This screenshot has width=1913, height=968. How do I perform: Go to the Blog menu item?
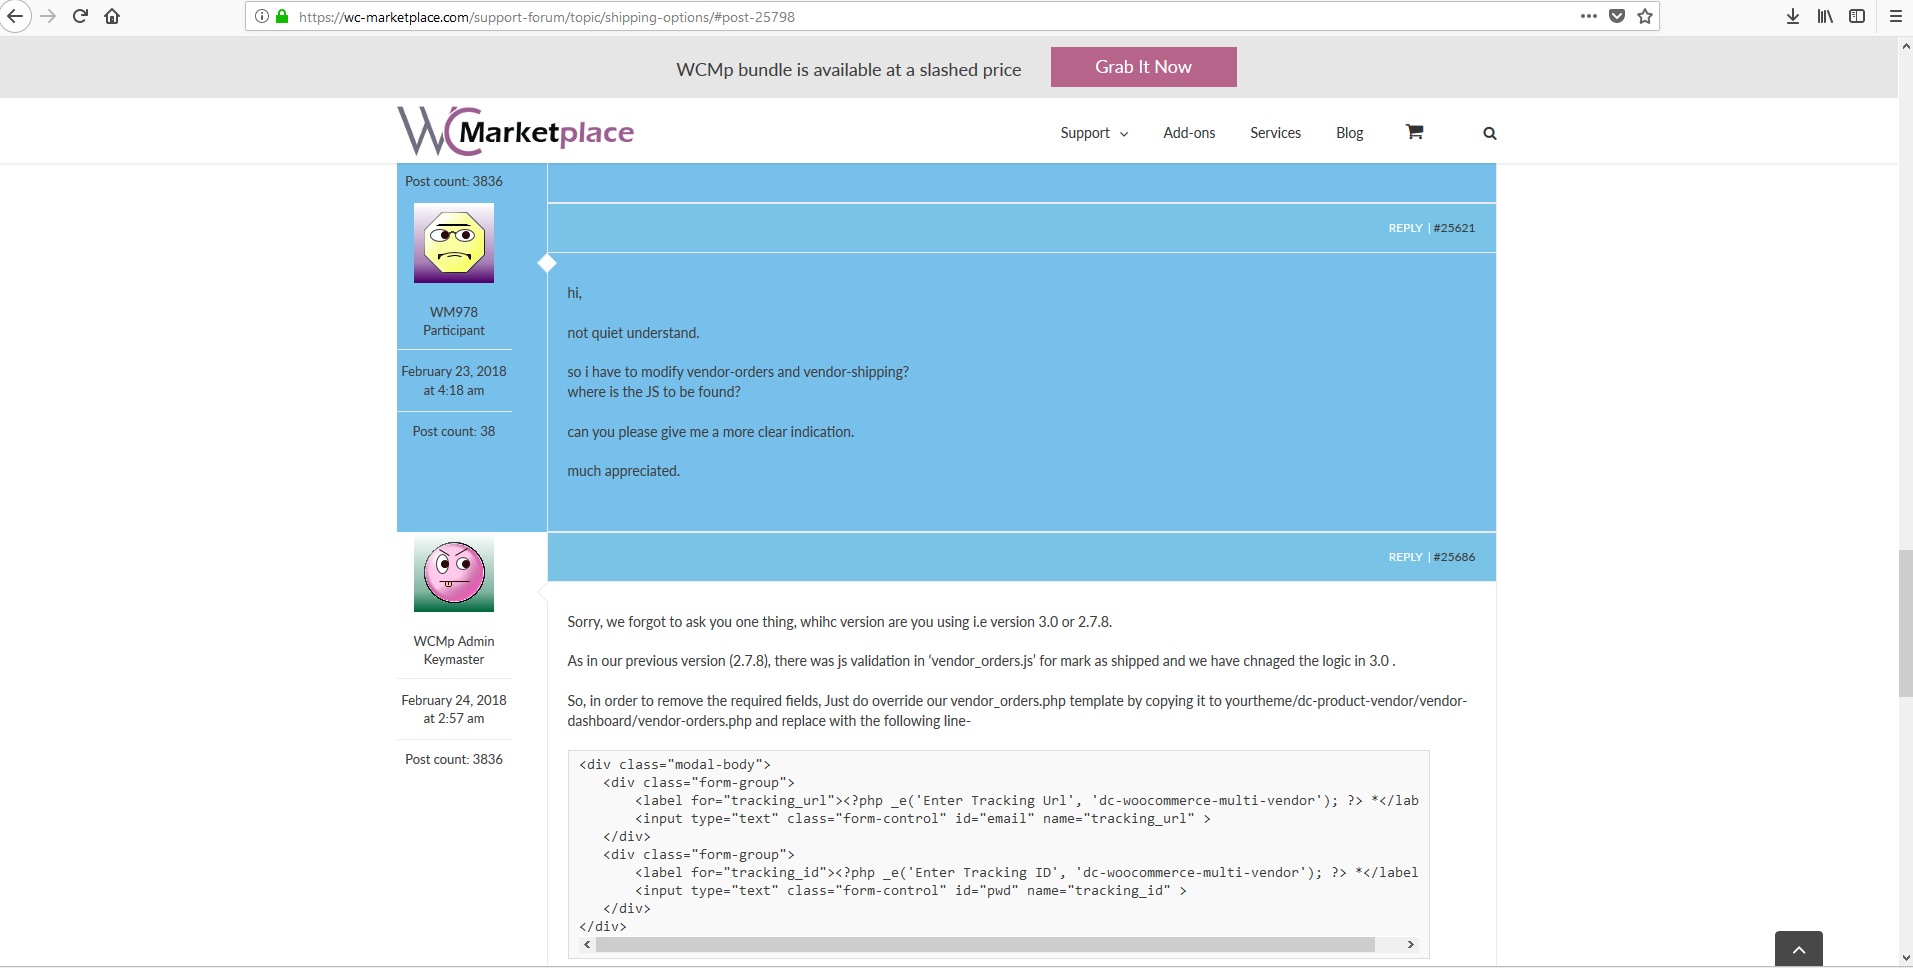tap(1348, 132)
